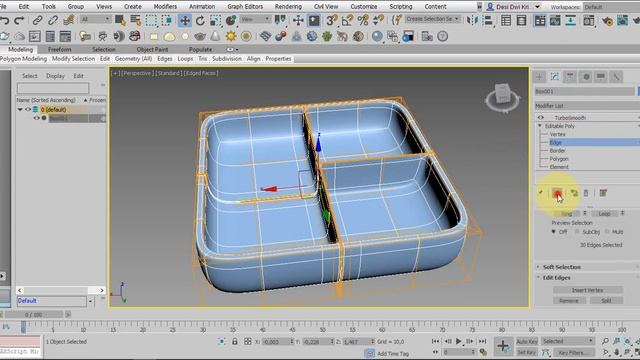Click the teapot primitive icon in second toolbar
The width and height of the screenshot is (640, 360).
coord(200,36)
